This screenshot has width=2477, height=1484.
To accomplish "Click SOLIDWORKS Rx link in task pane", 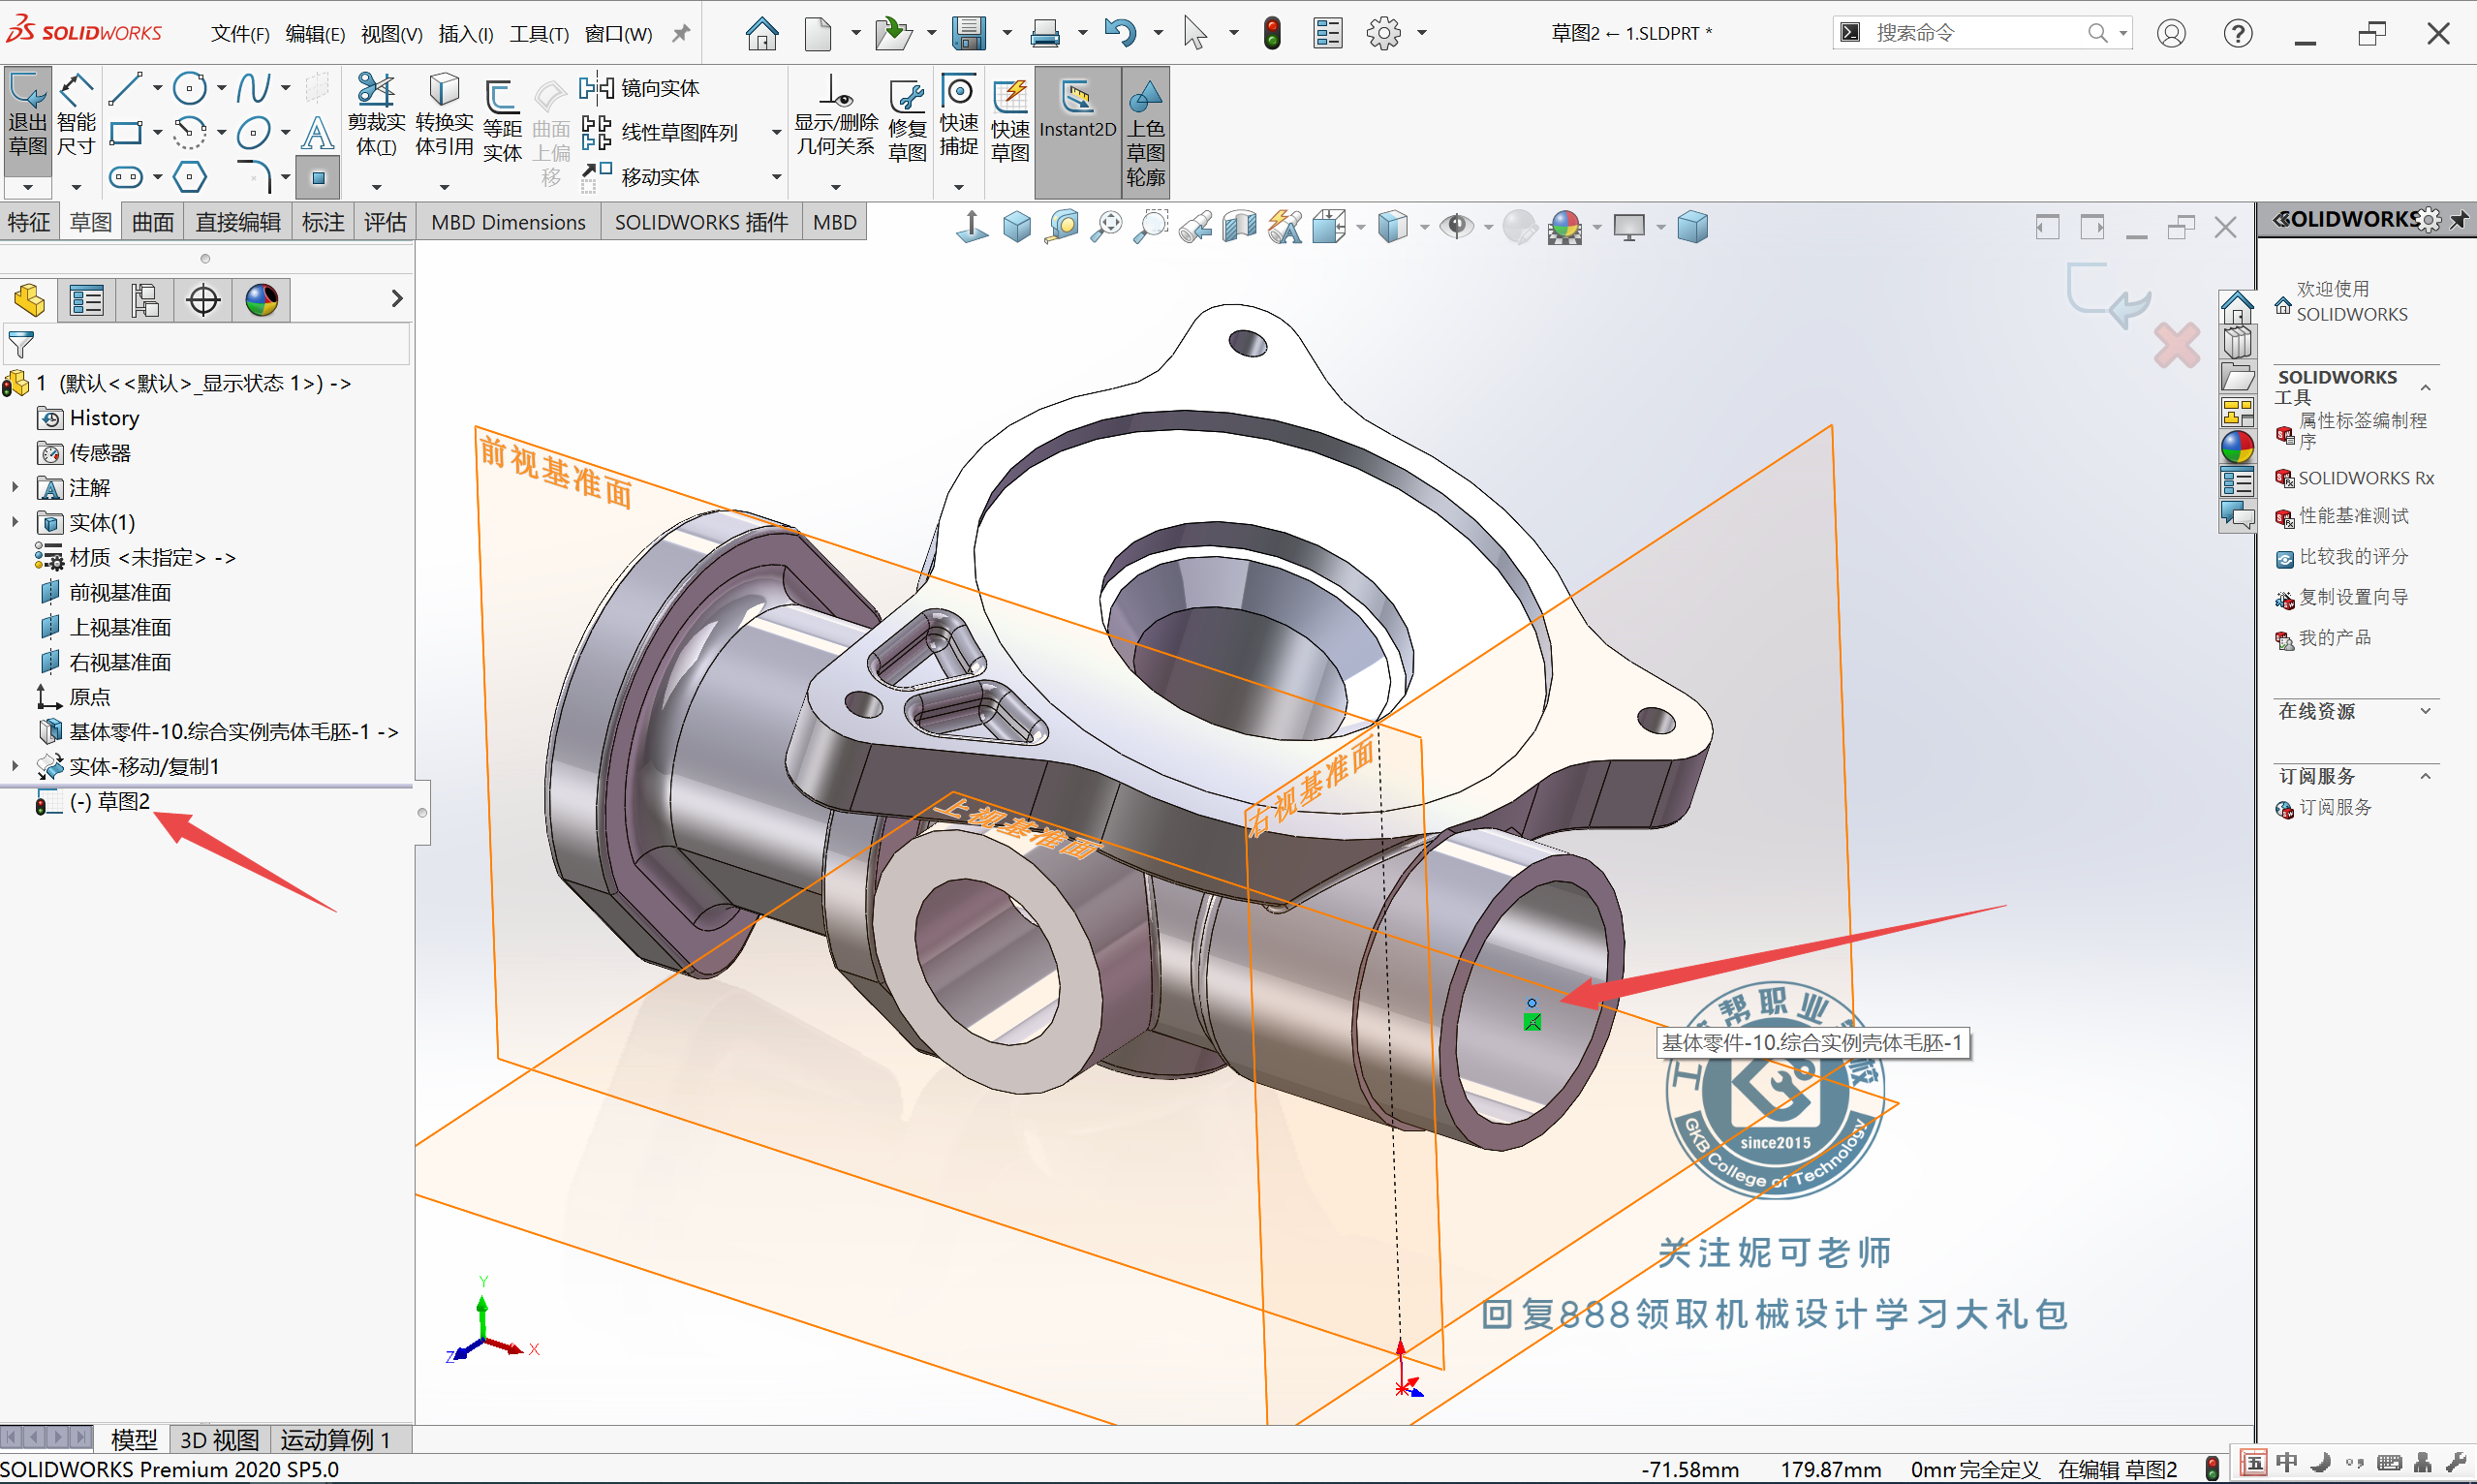I will [2365, 478].
